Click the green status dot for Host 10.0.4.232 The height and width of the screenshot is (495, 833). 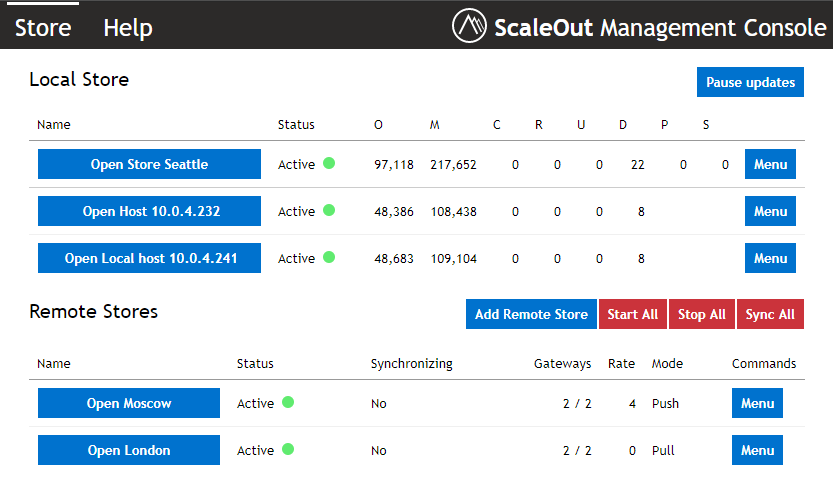tap(329, 210)
